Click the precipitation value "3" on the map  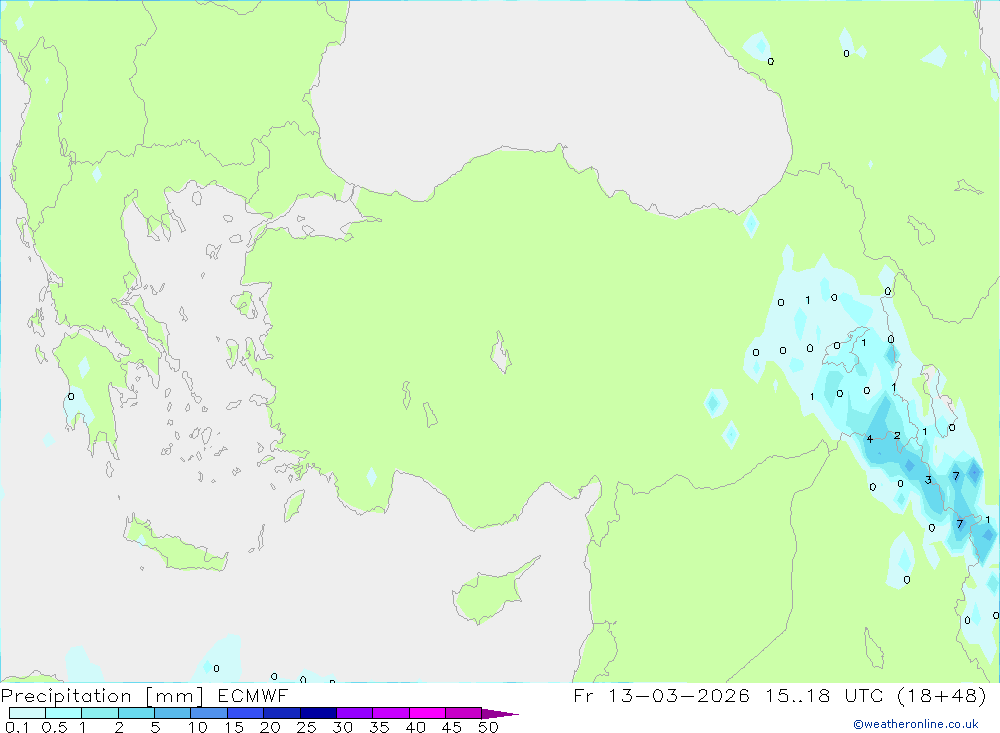coord(928,480)
